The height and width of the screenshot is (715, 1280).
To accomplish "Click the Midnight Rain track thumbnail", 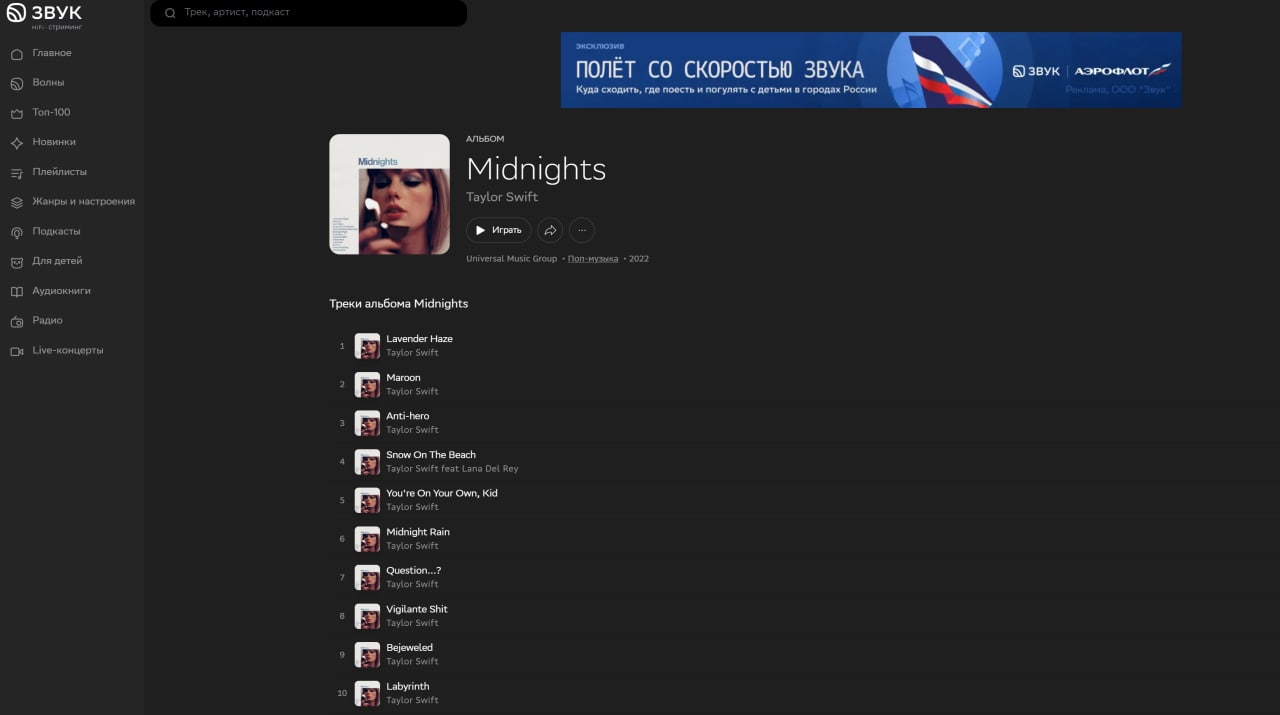I will [368, 539].
